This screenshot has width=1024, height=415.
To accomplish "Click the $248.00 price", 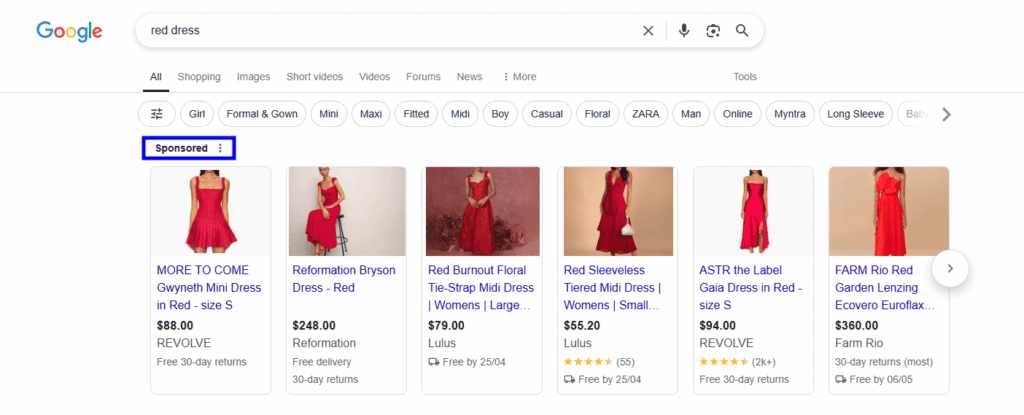I will (x=314, y=325).
